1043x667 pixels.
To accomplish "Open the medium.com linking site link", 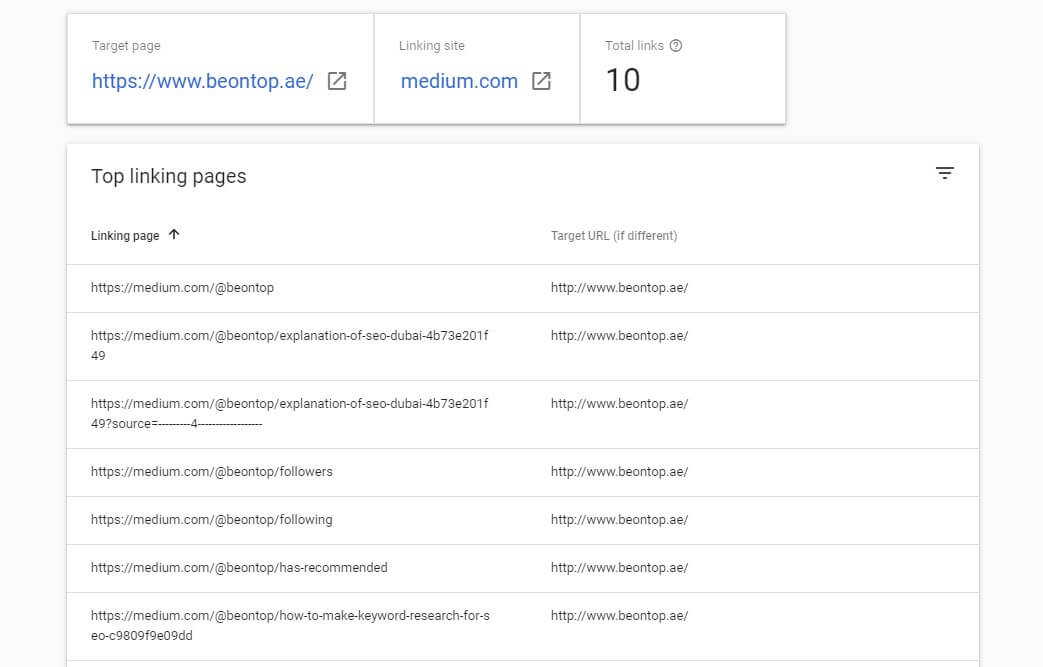I will point(459,81).
